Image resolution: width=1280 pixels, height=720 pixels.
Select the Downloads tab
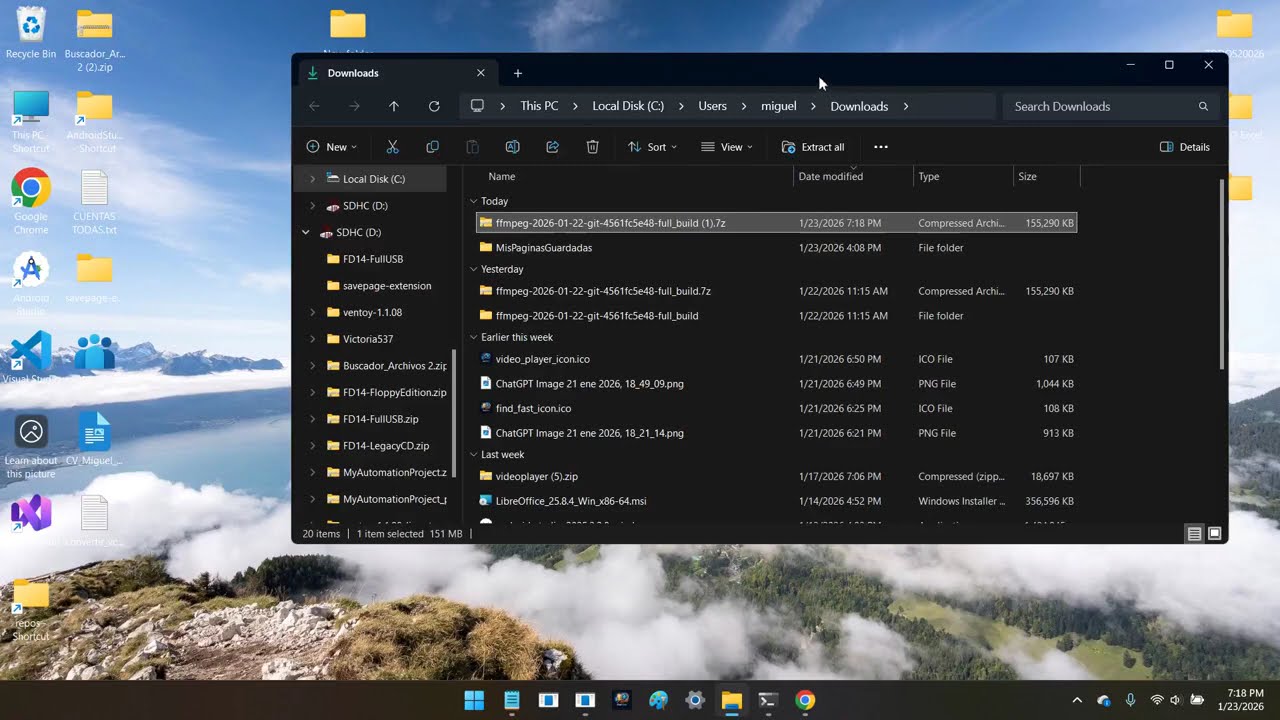396,73
